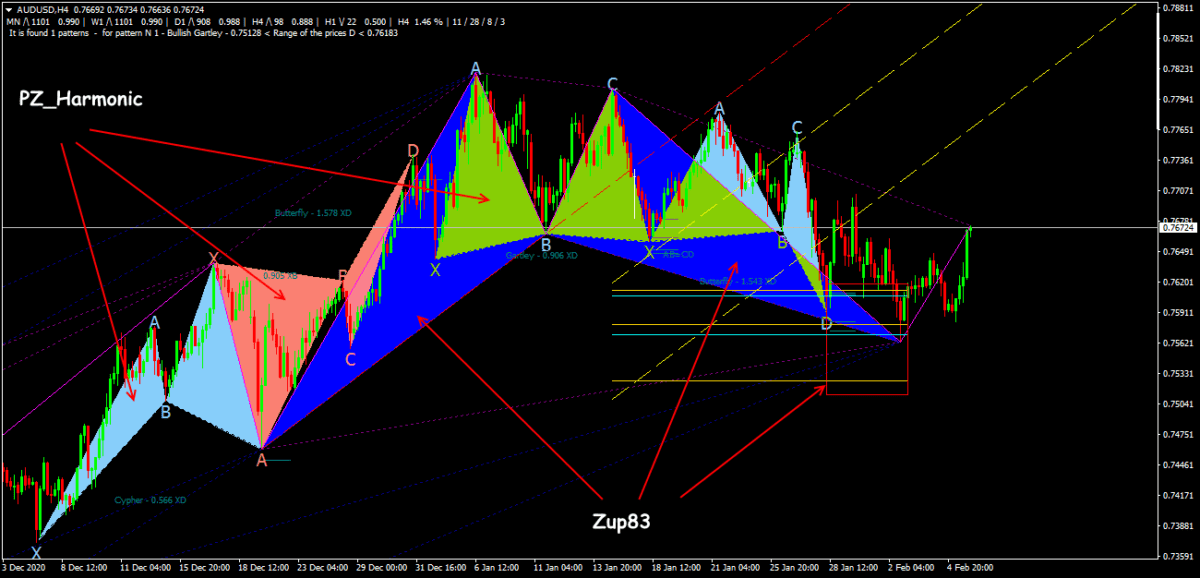This screenshot has height=578, width=1200.
Task: Click the orange C point label
Action: [x=350, y=359]
